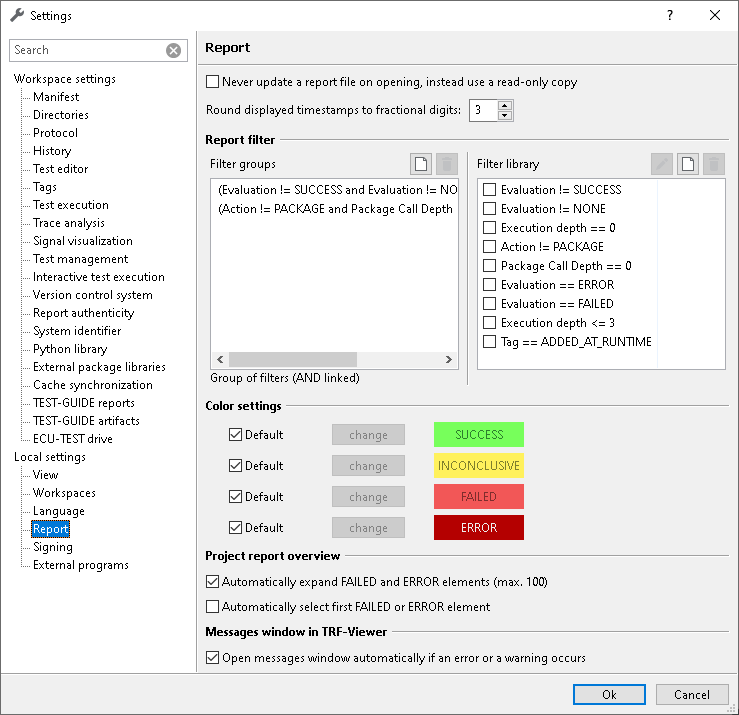Select Signing in Local settings
This screenshot has height=715, width=739.
53,547
